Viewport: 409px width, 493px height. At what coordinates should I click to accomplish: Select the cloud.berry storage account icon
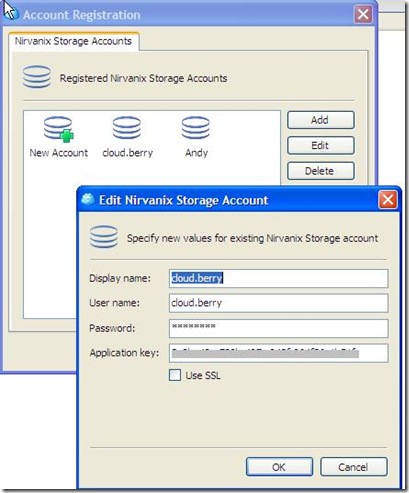point(127,128)
